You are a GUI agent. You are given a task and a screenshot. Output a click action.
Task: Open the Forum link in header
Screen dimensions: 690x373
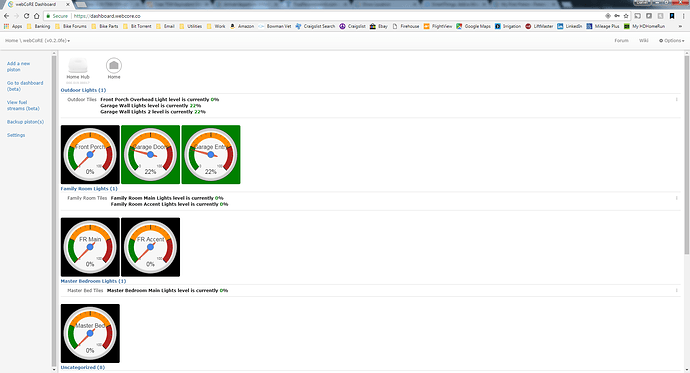[621, 40]
